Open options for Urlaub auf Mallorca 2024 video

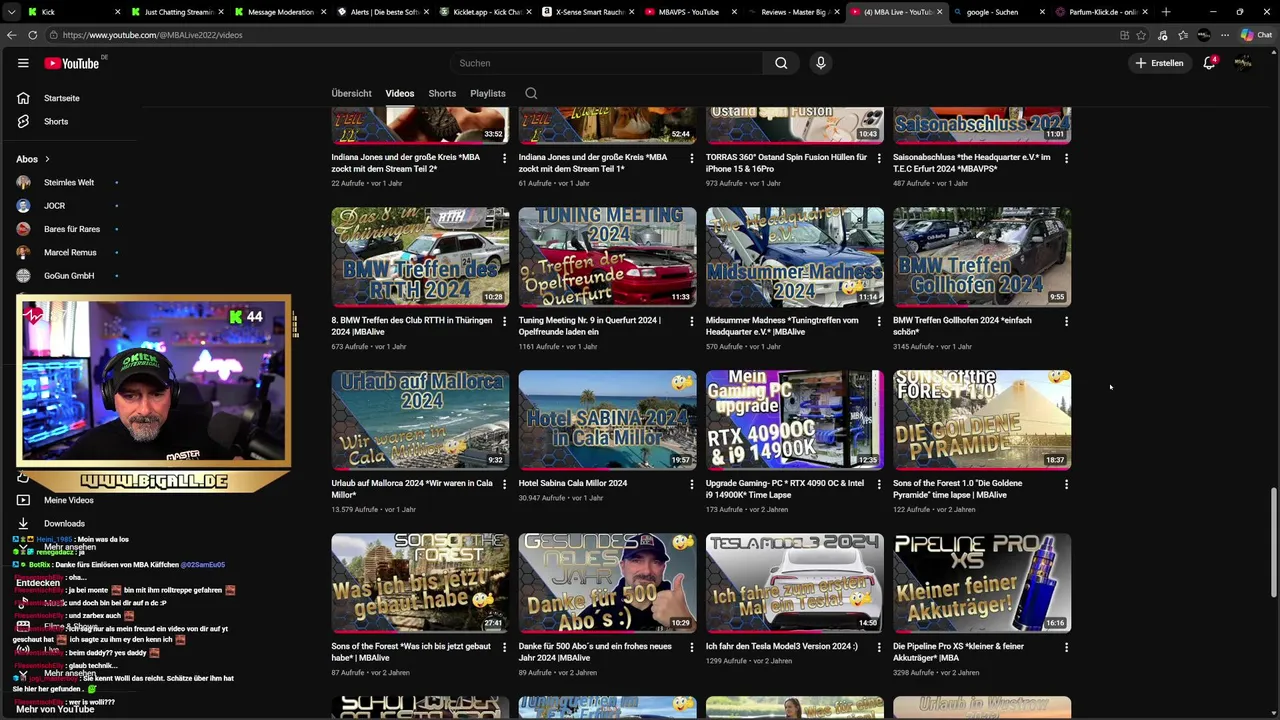pyautogui.click(x=504, y=484)
